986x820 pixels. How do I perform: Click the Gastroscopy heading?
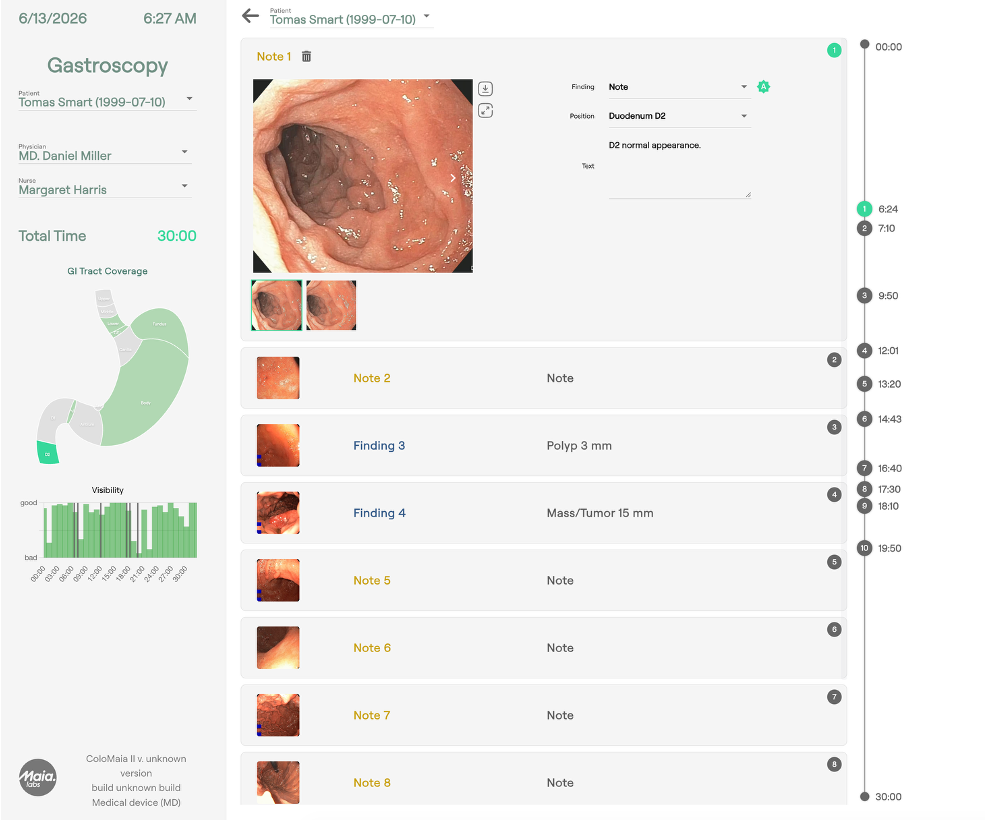[108, 65]
